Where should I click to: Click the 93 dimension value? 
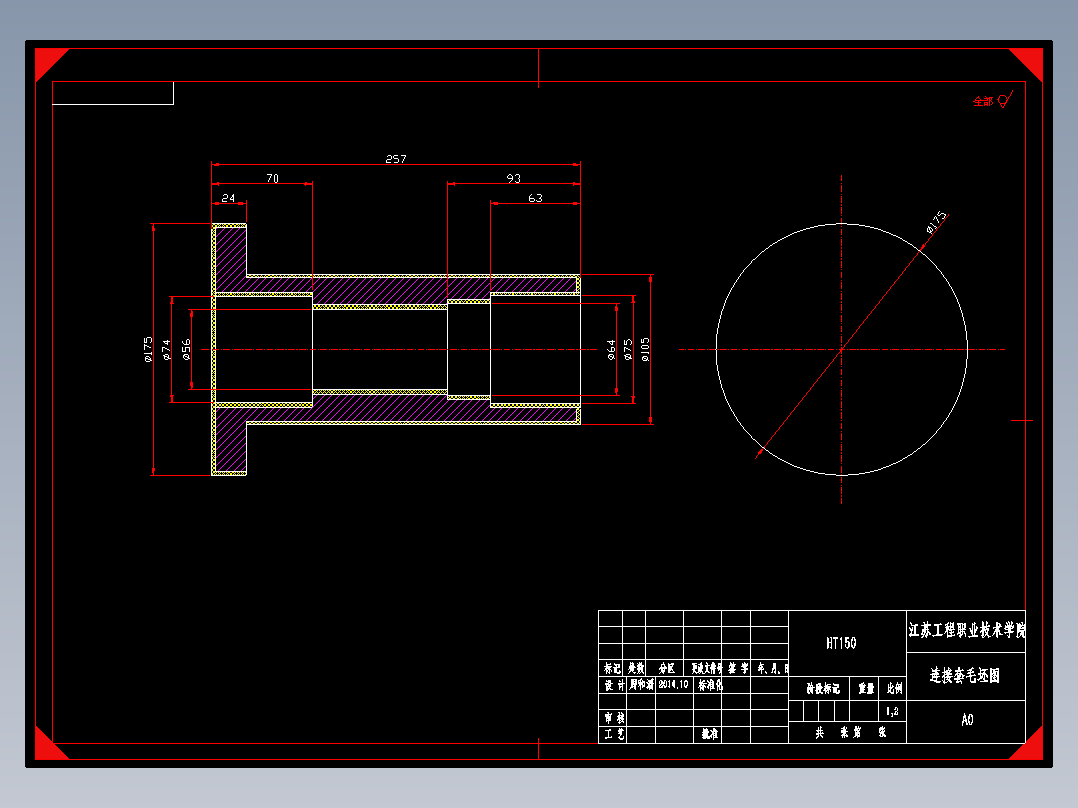(x=514, y=178)
